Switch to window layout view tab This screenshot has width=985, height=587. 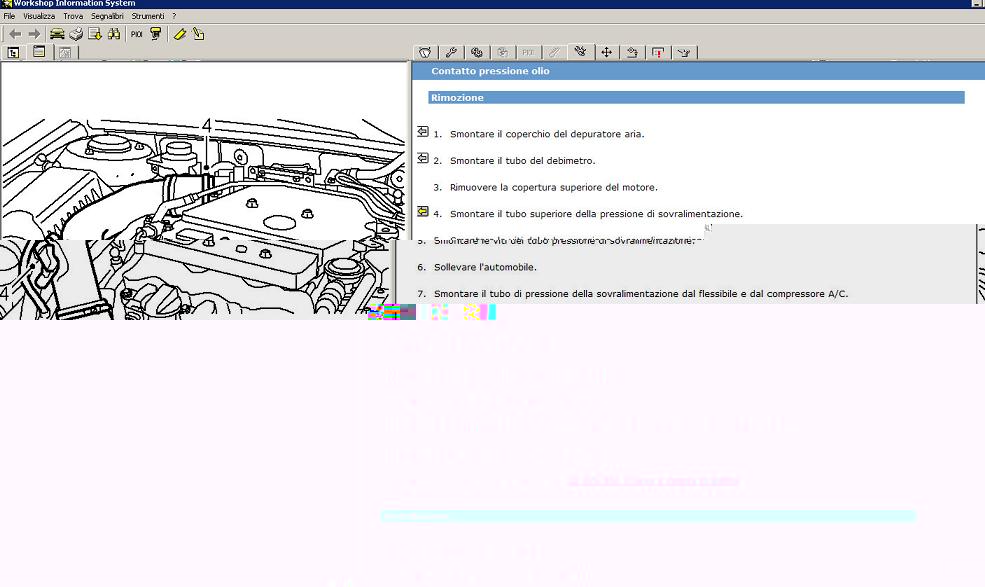39,52
